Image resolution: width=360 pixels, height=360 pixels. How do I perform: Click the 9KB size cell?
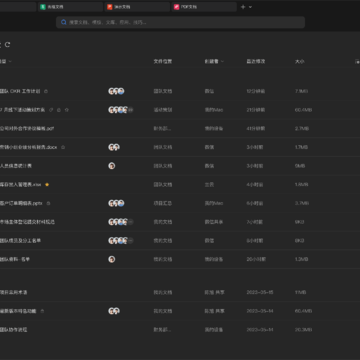point(299,222)
